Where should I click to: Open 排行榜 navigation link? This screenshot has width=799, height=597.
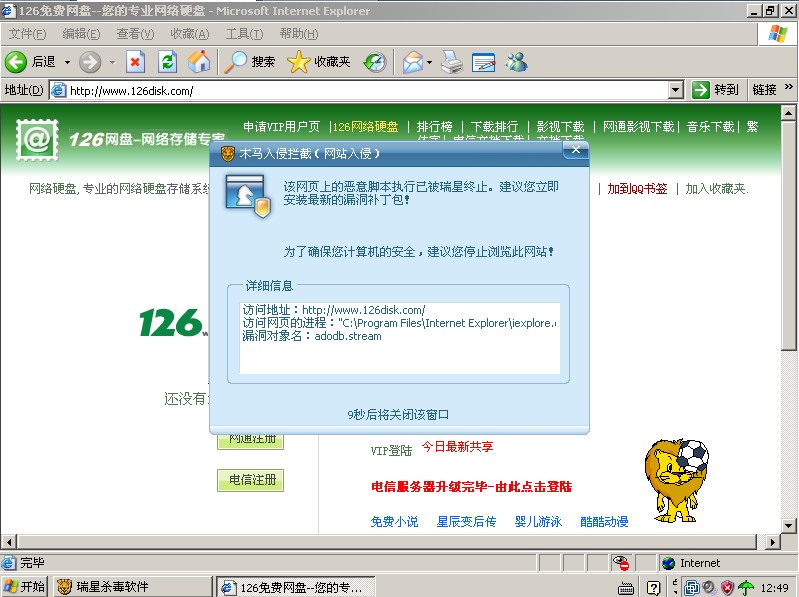pyautogui.click(x=435, y=126)
